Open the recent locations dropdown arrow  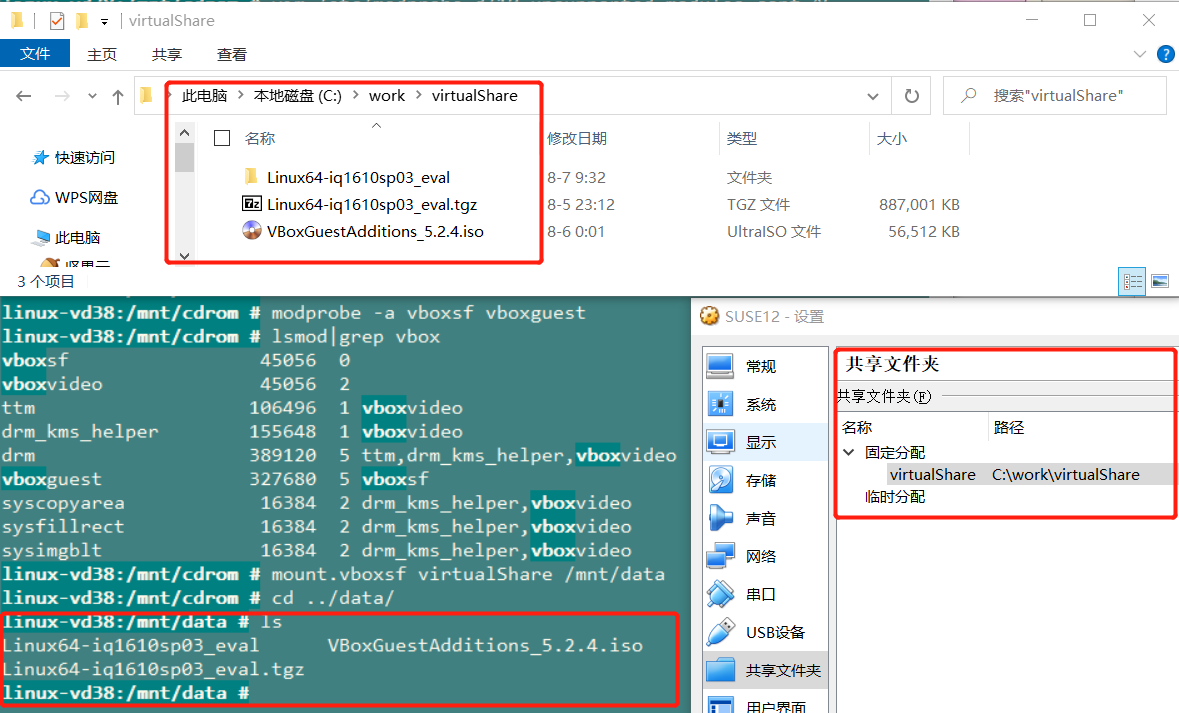point(92,96)
